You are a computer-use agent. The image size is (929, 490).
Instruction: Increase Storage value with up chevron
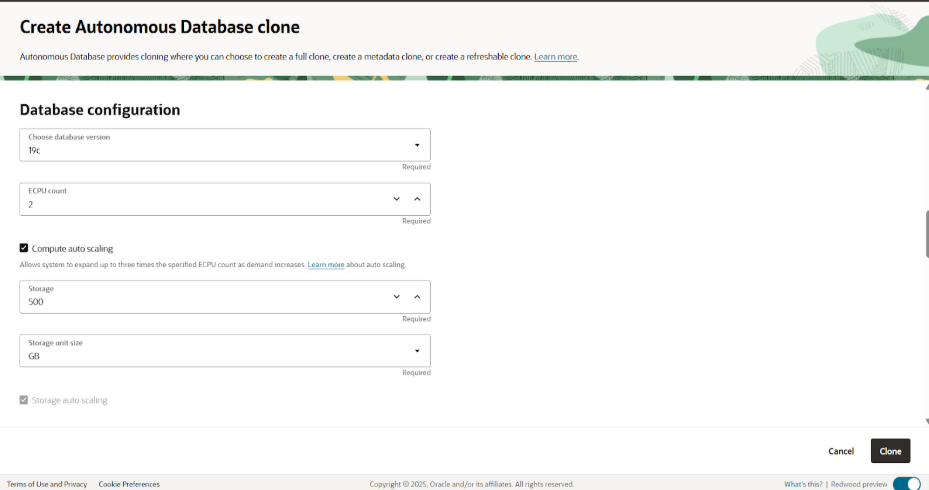click(x=417, y=297)
